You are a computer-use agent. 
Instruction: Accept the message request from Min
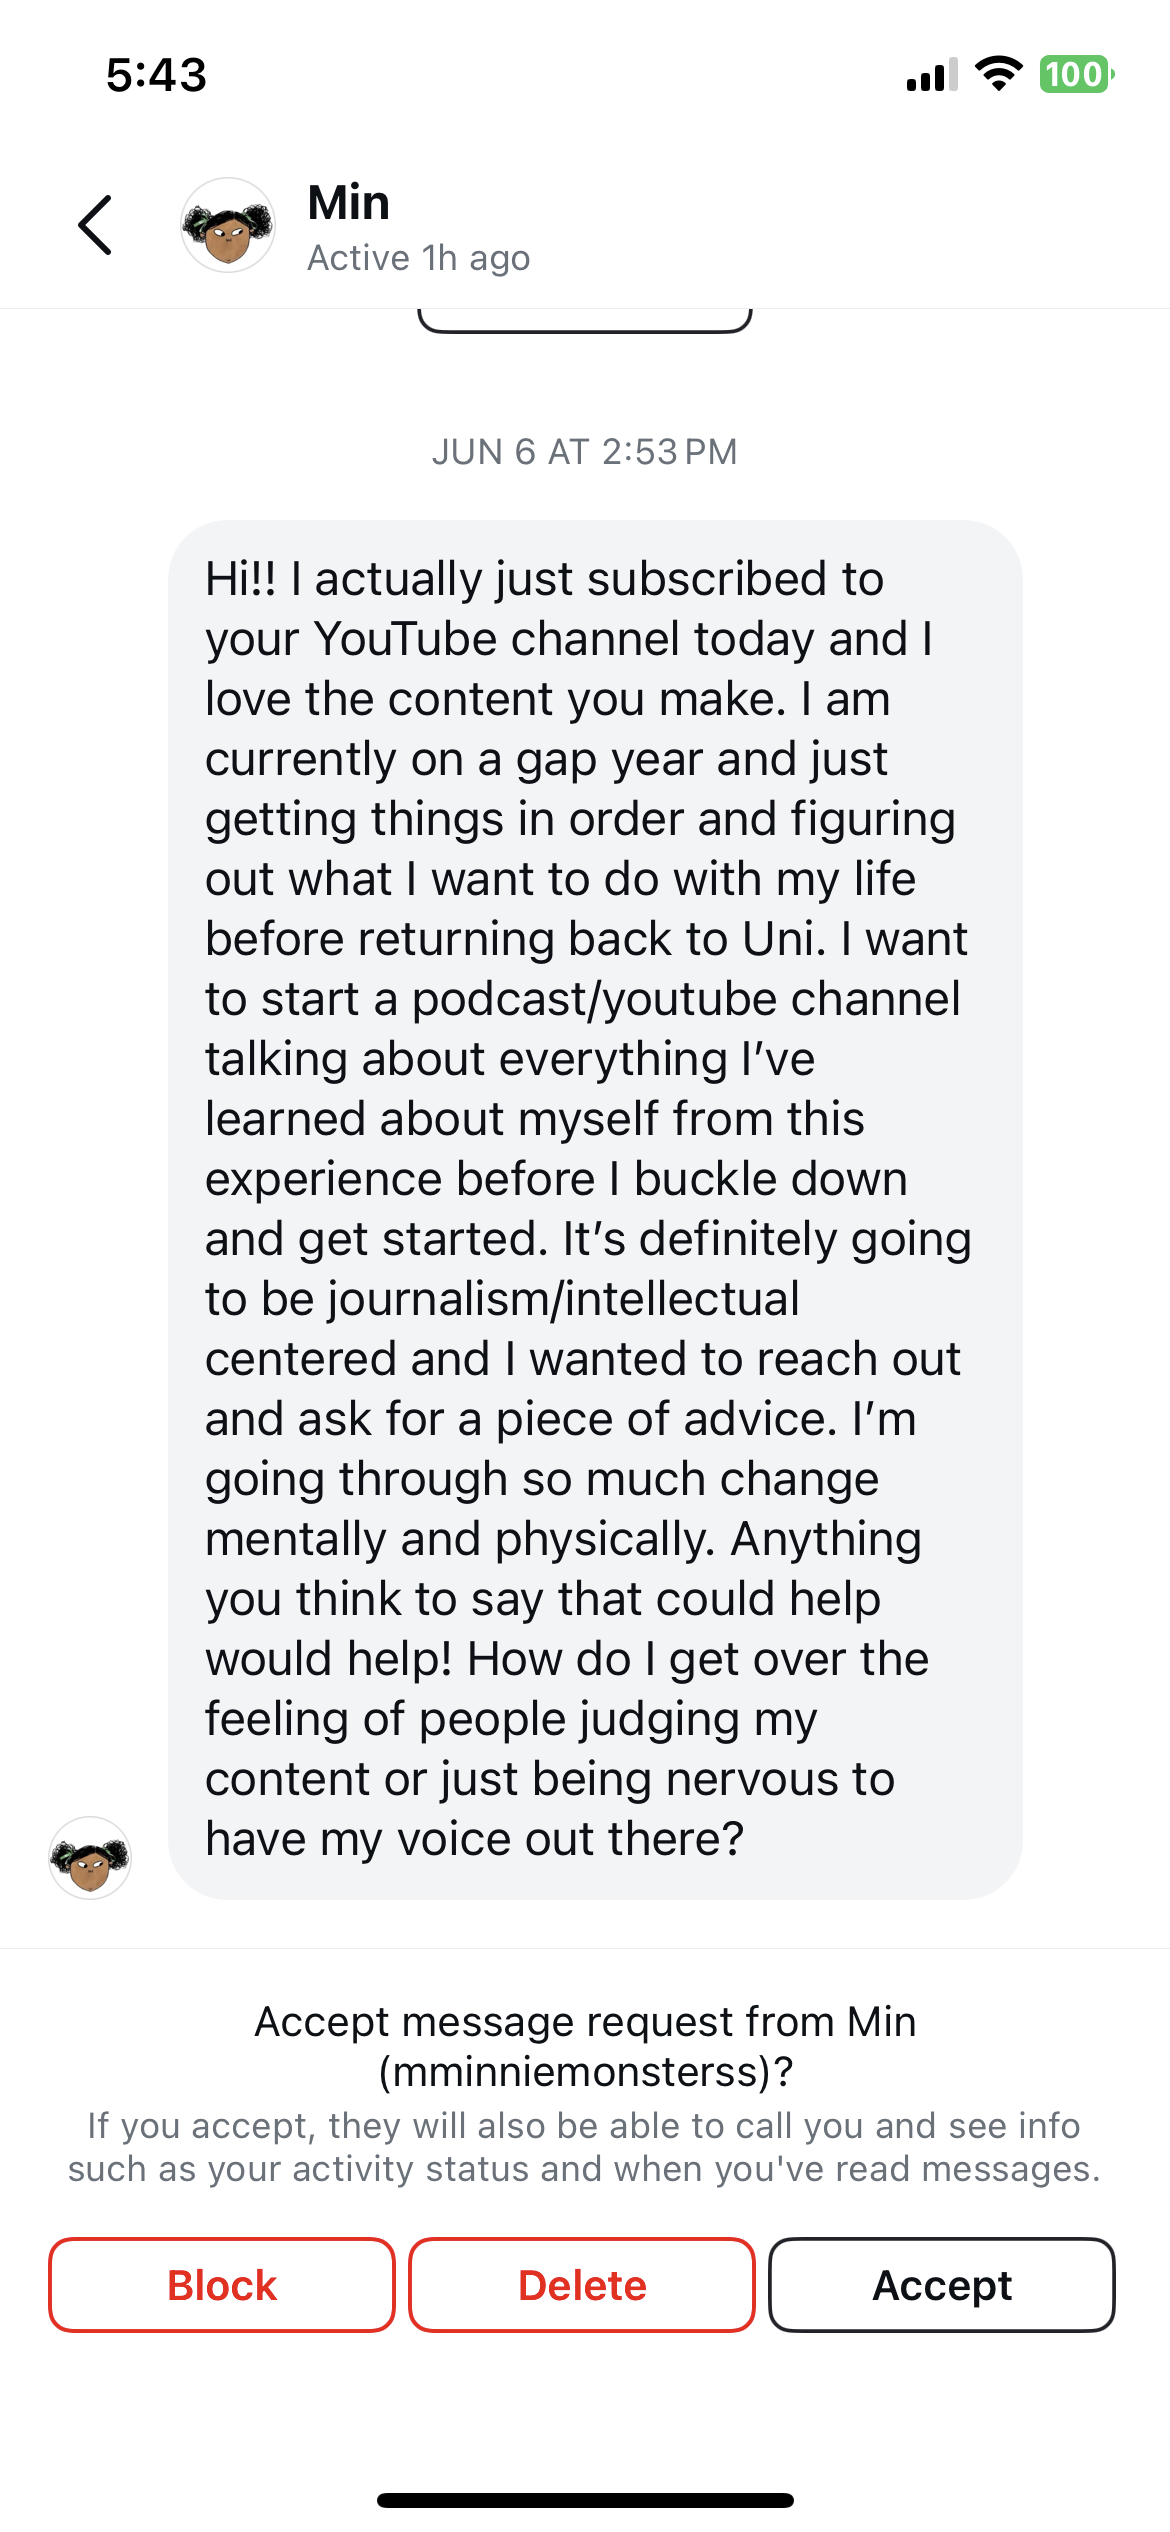pos(941,2285)
